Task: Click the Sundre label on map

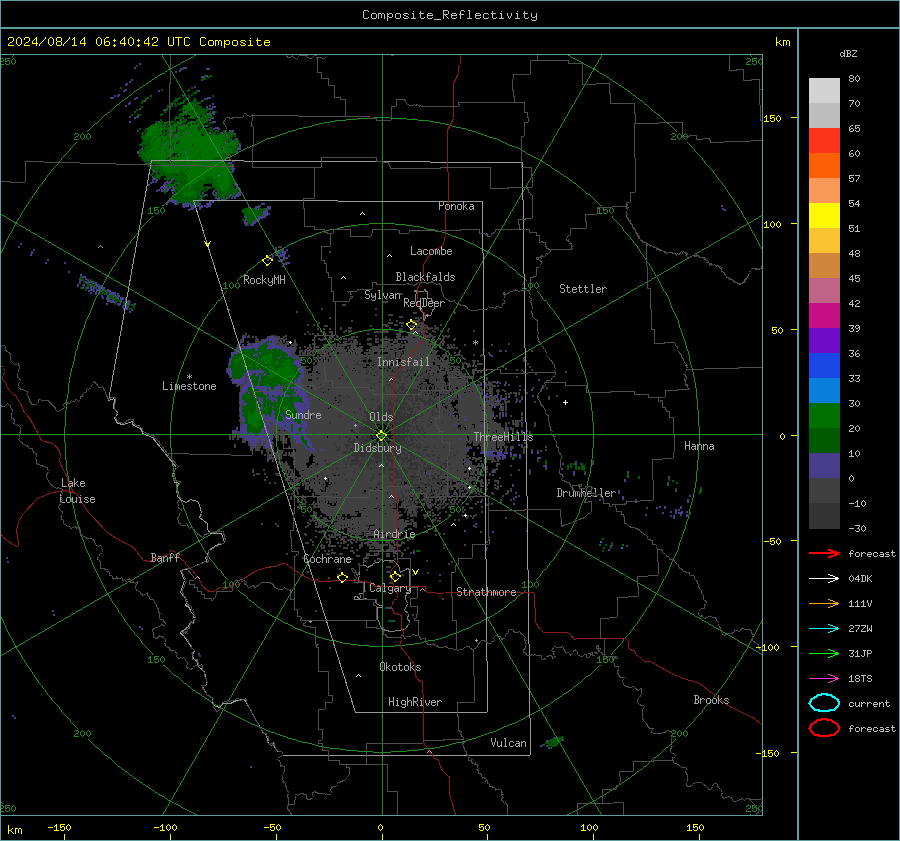Action: pos(303,414)
